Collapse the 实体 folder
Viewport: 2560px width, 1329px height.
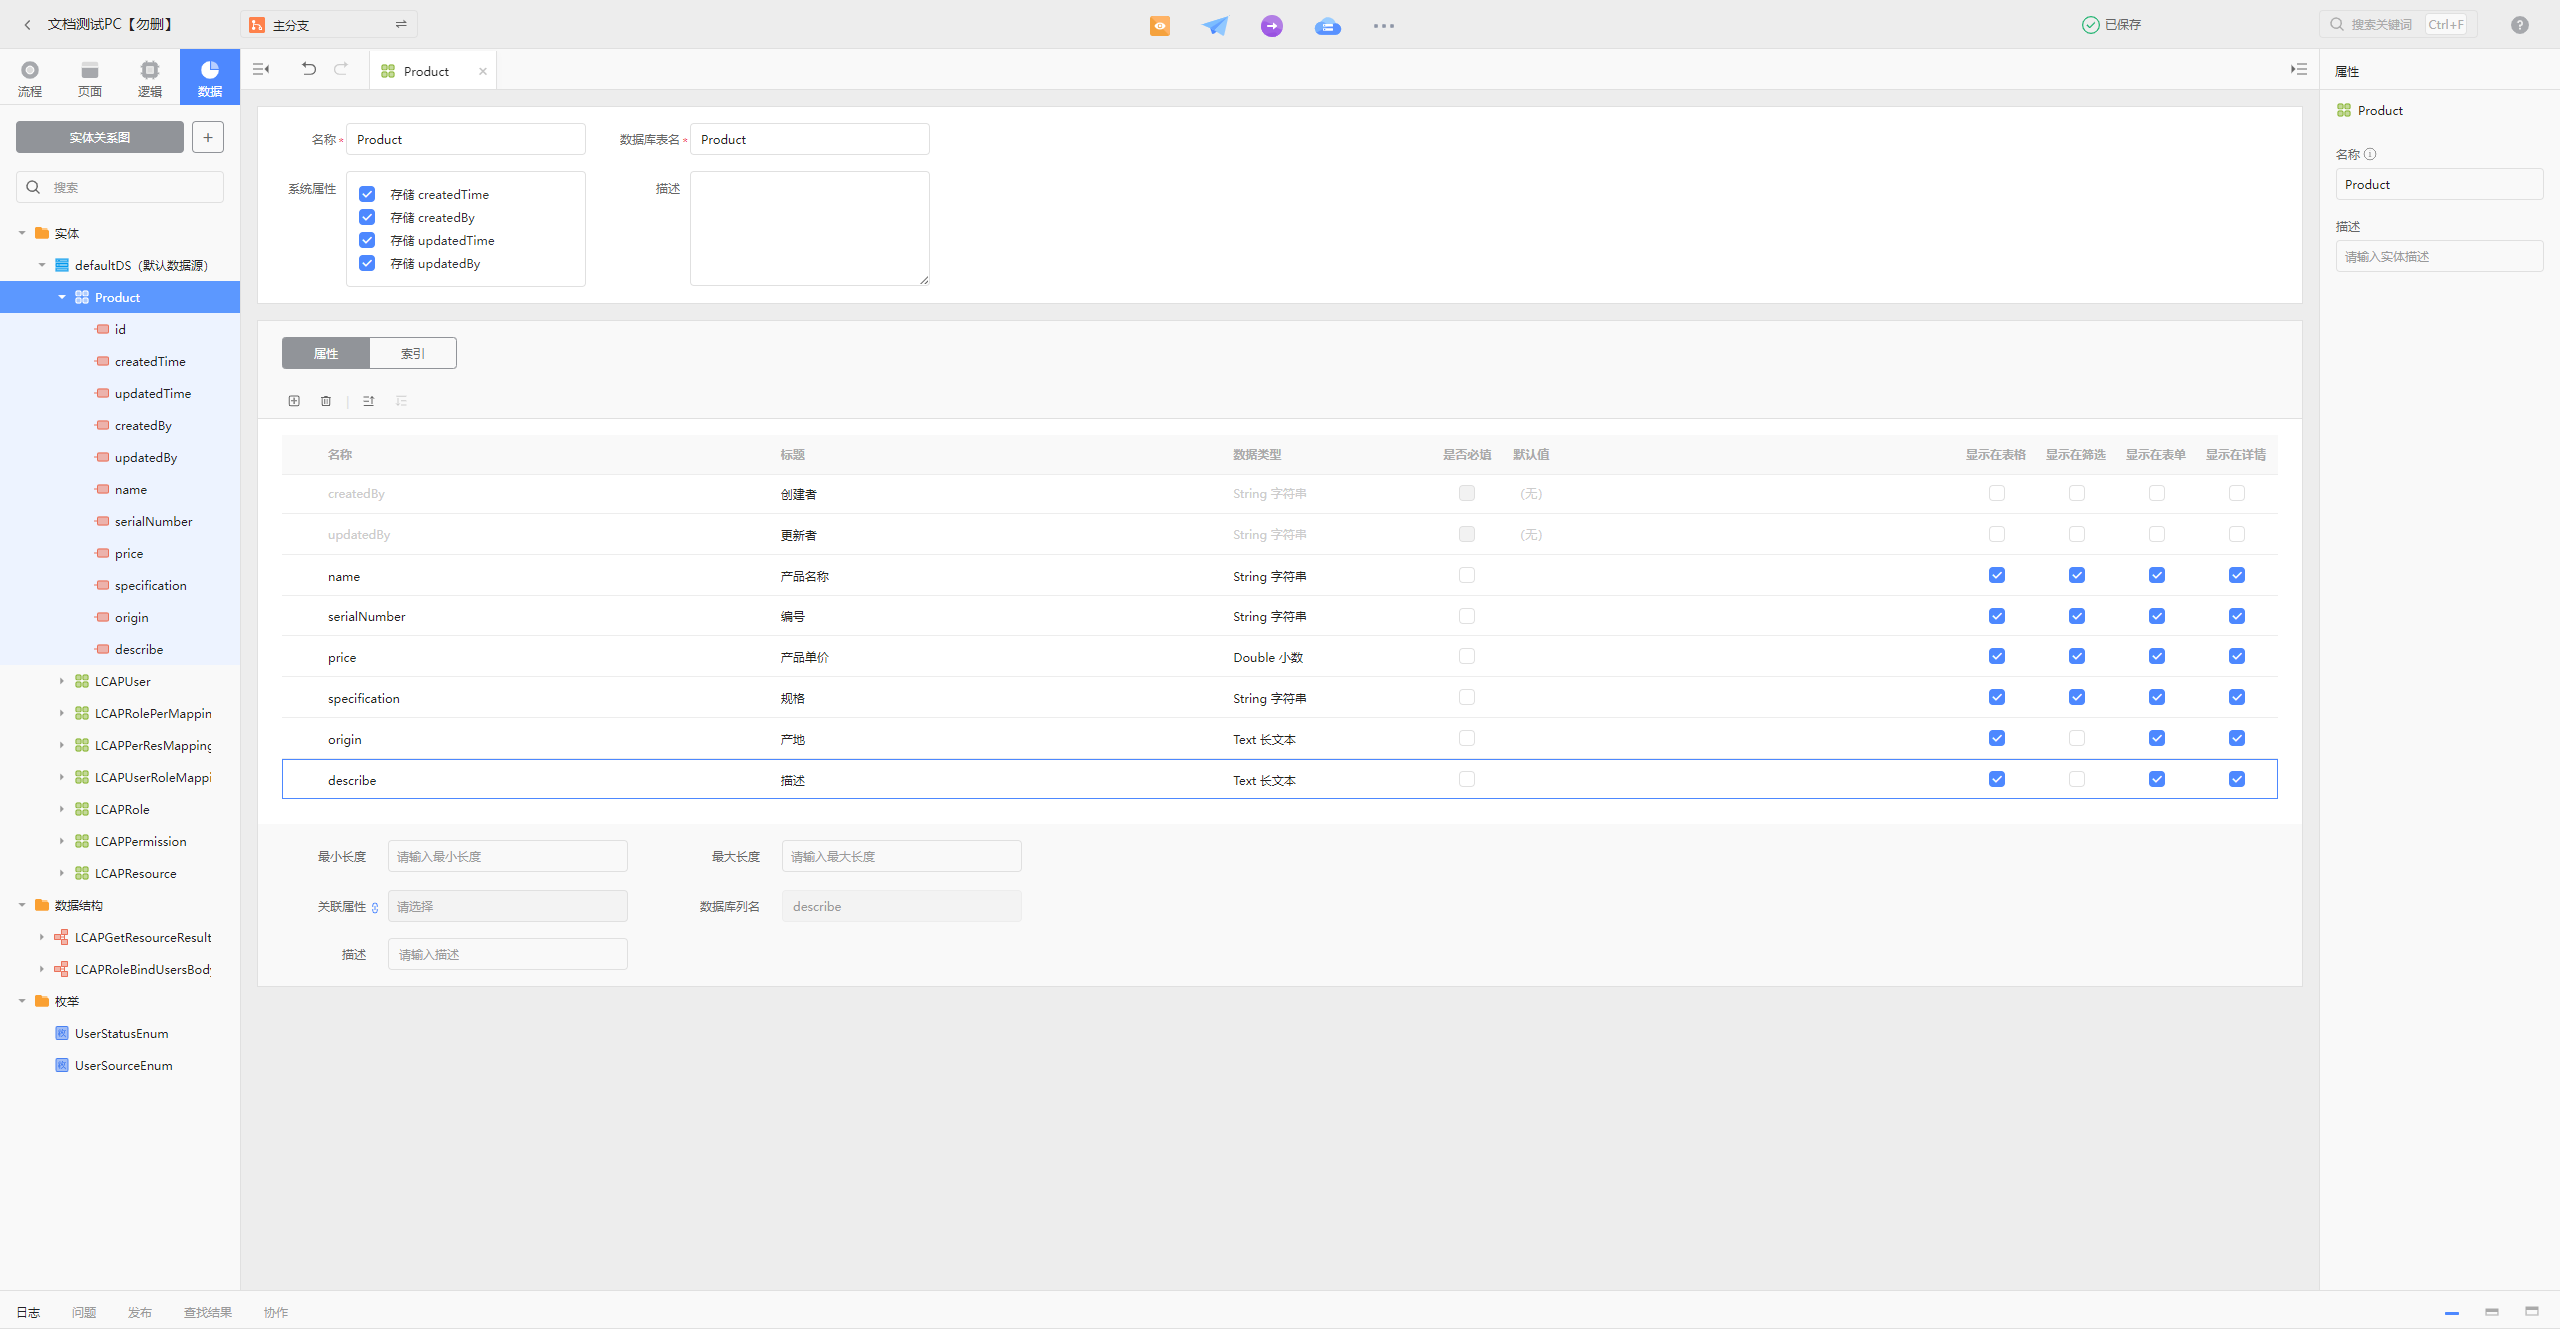[22, 233]
